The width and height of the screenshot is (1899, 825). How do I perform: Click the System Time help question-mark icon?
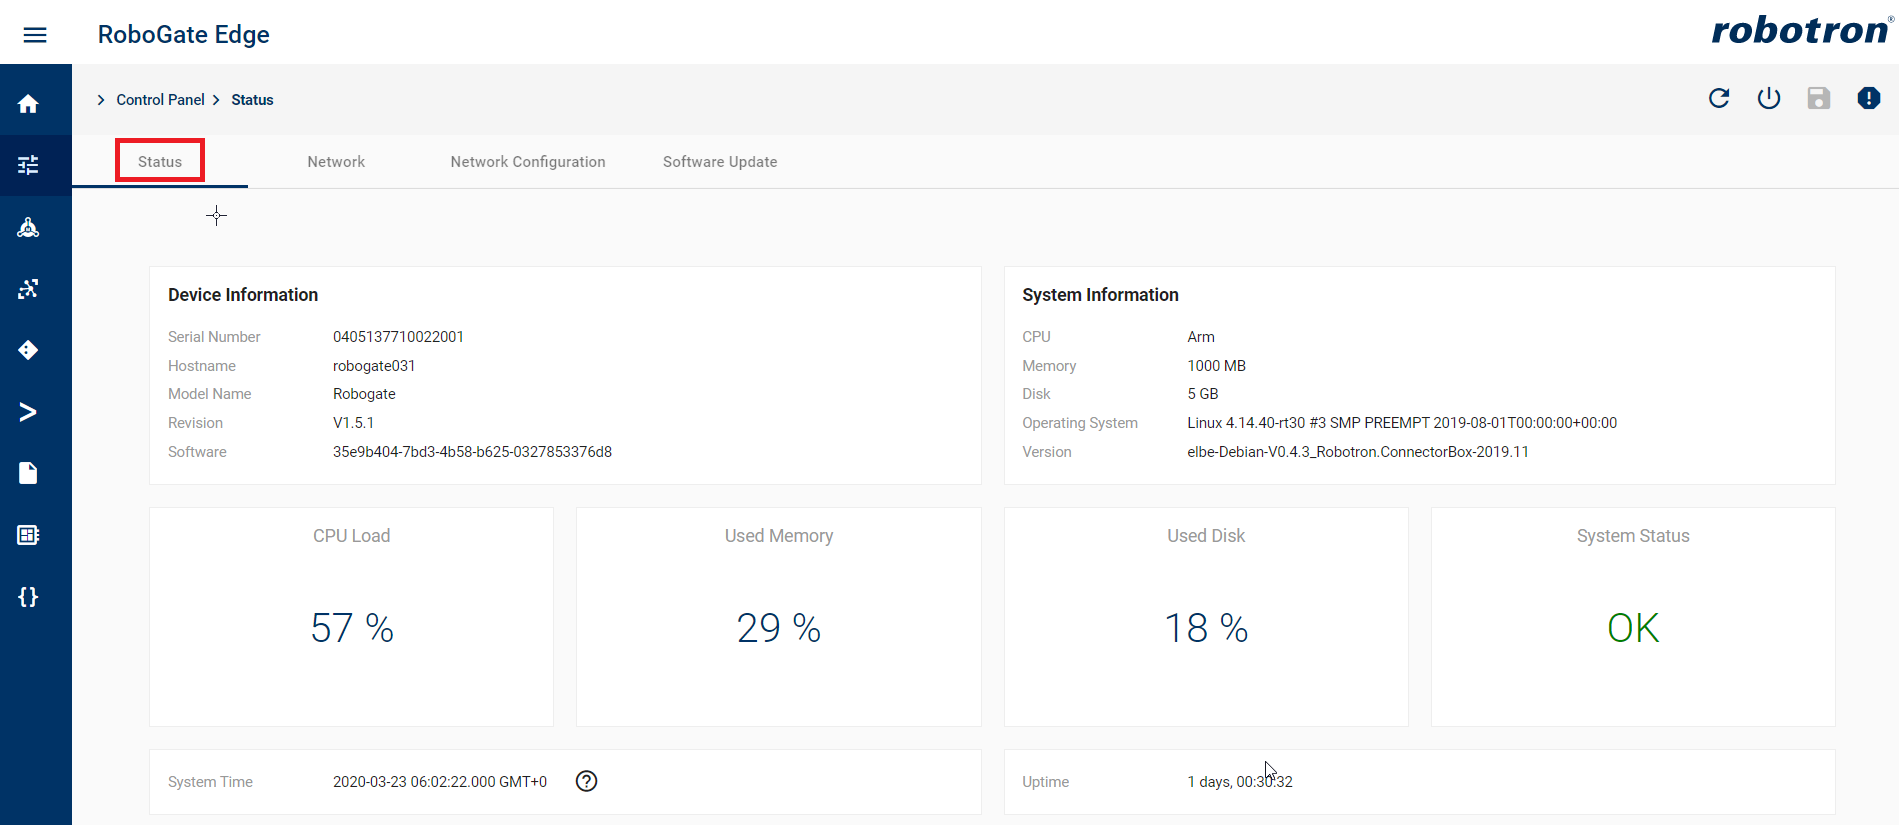tap(587, 781)
